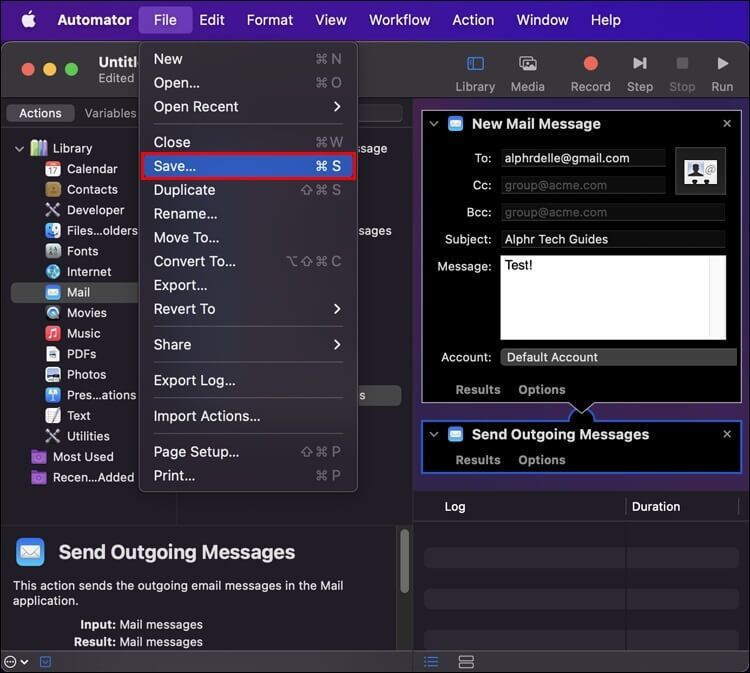
Task: Open the Workflow menu in menu bar
Action: click(399, 20)
